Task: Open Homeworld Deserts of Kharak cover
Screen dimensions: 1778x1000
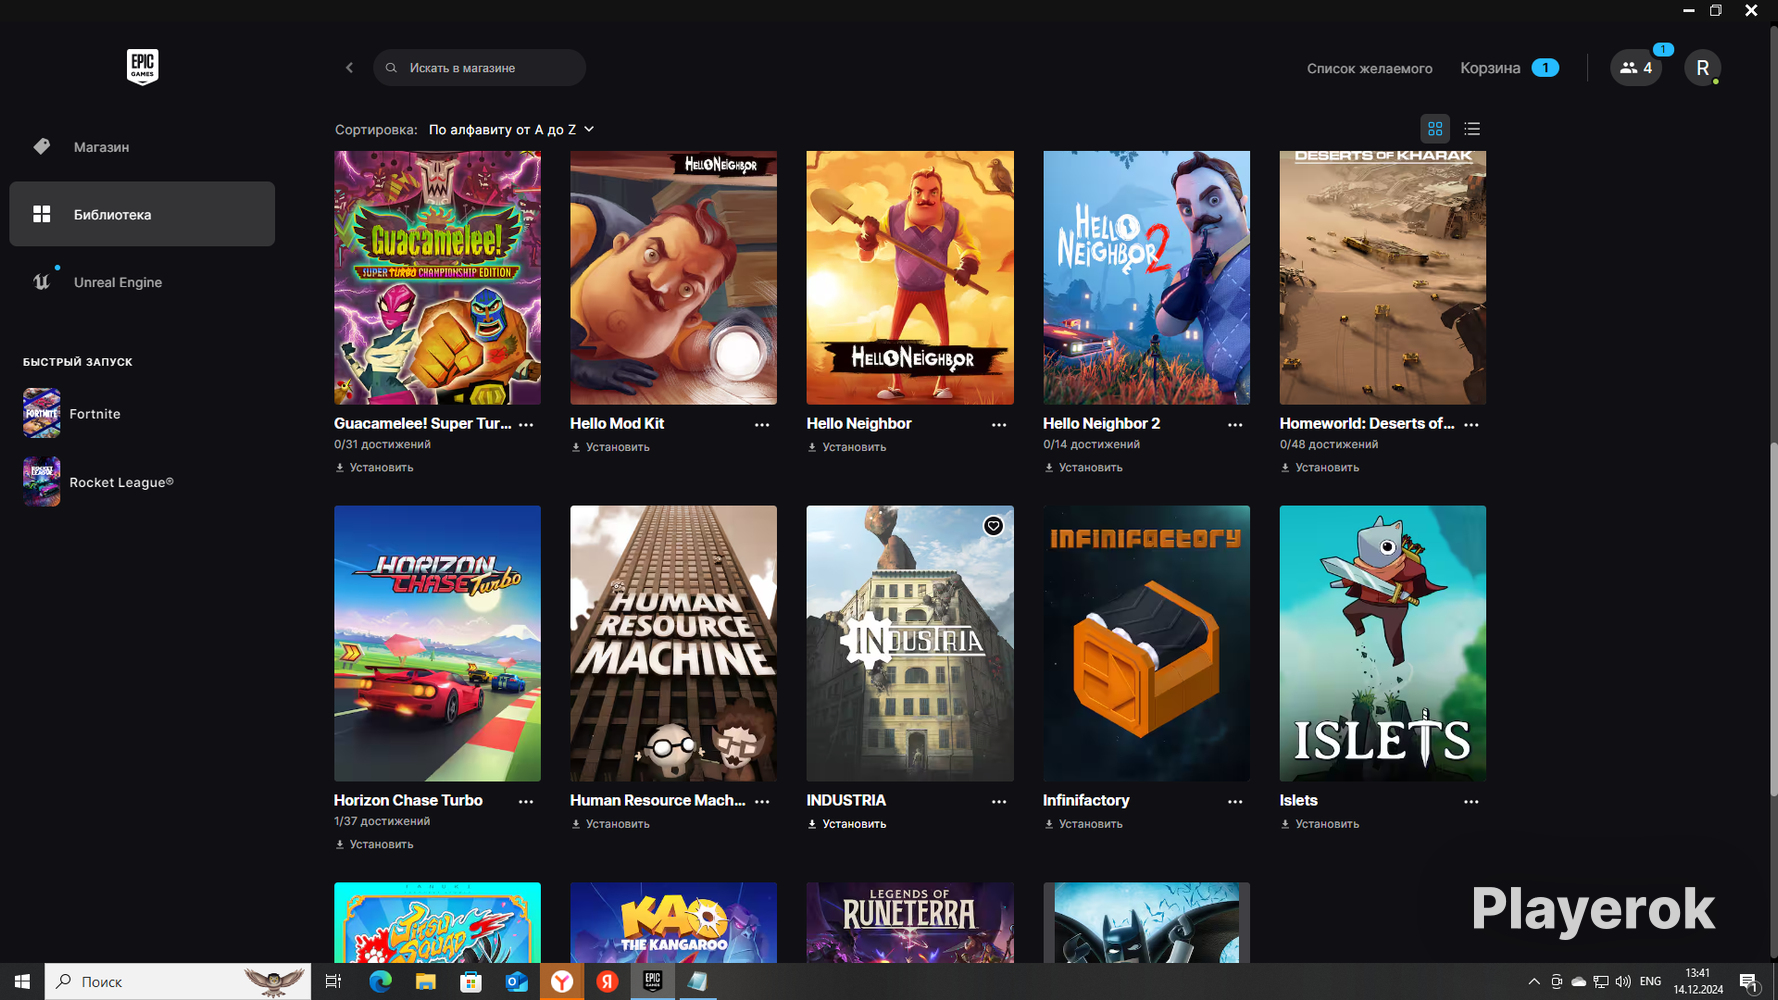Action: click(1383, 278)
